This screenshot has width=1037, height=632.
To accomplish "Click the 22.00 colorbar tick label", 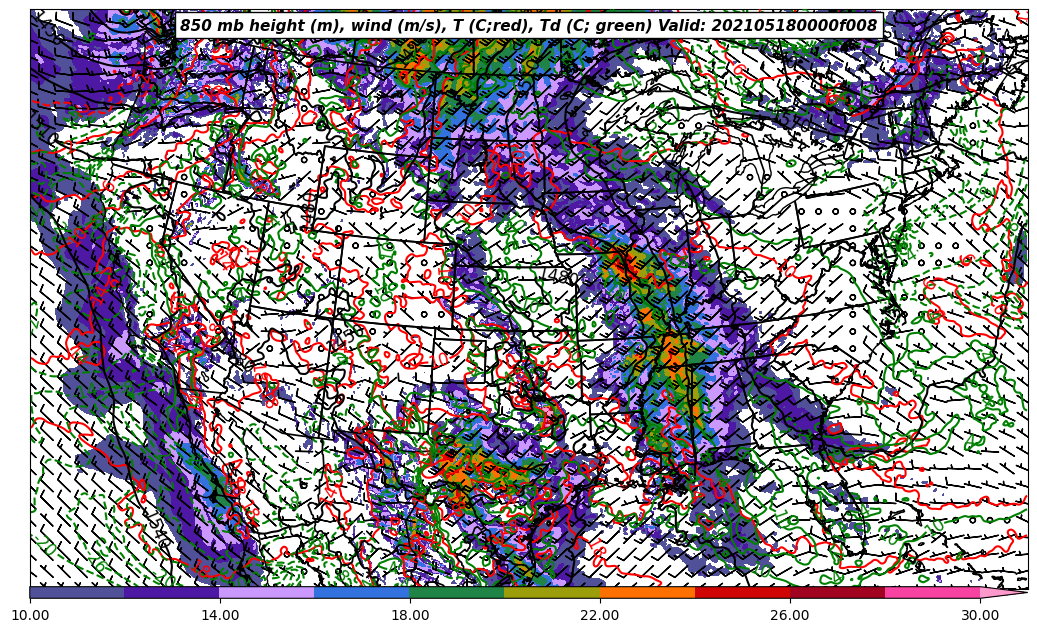I will (600, 615).
